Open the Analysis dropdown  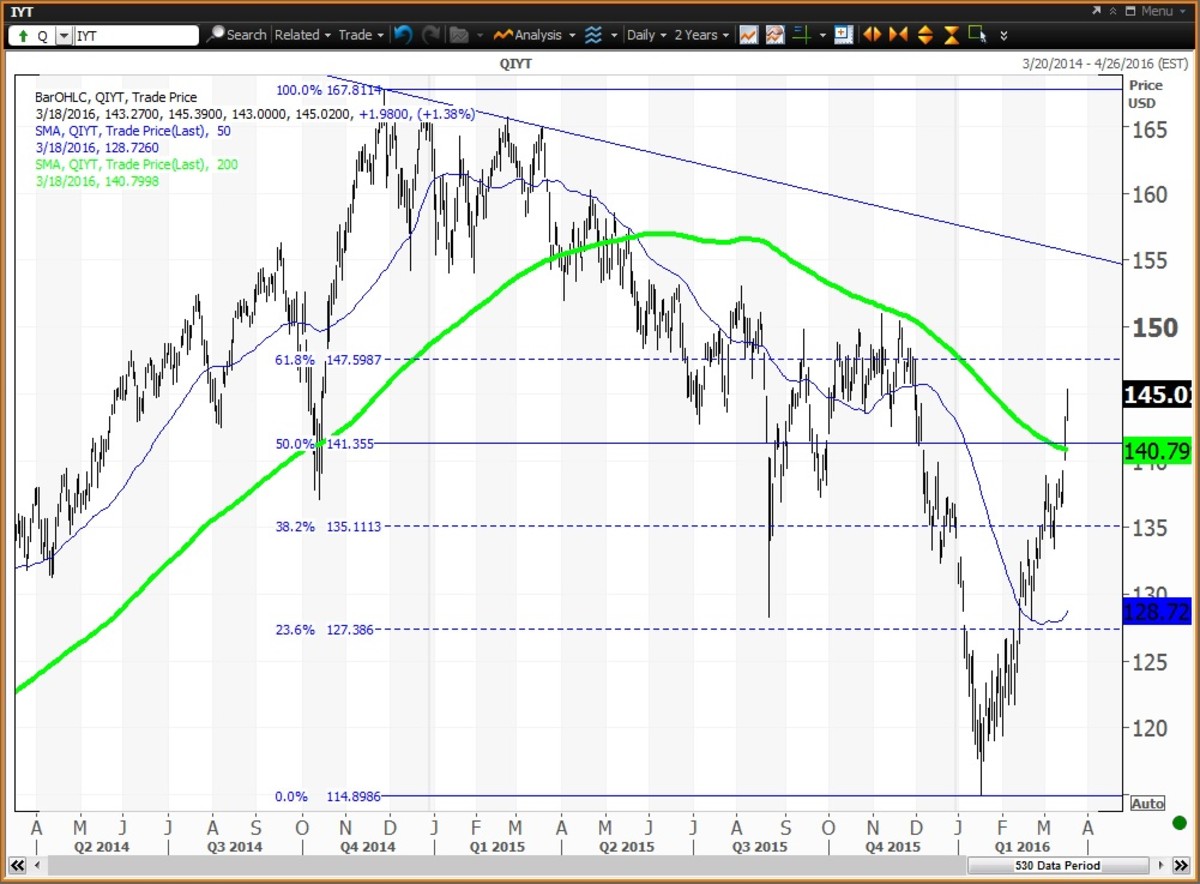[536, 35]
